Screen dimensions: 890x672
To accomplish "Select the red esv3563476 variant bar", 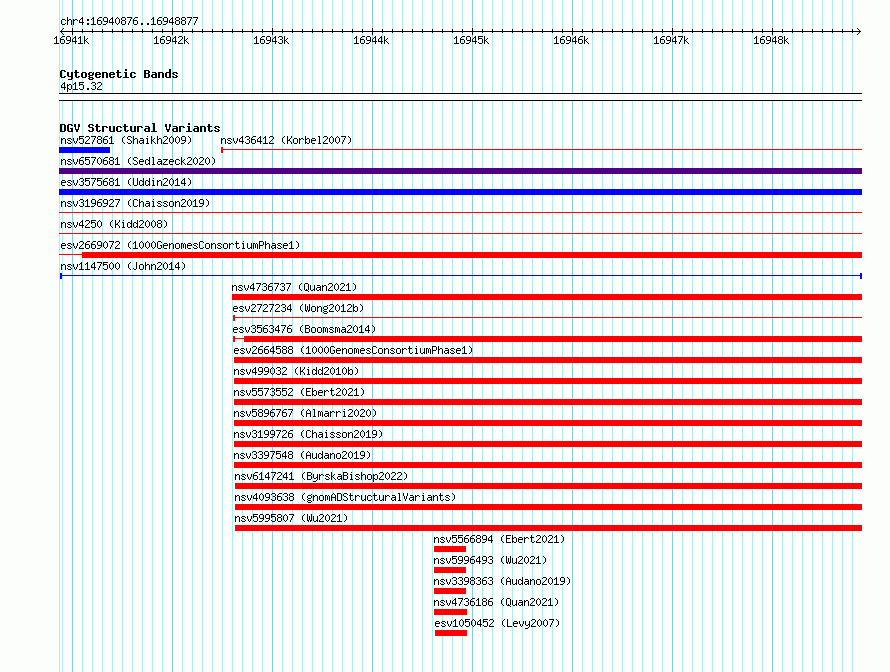I will (553, 339).
